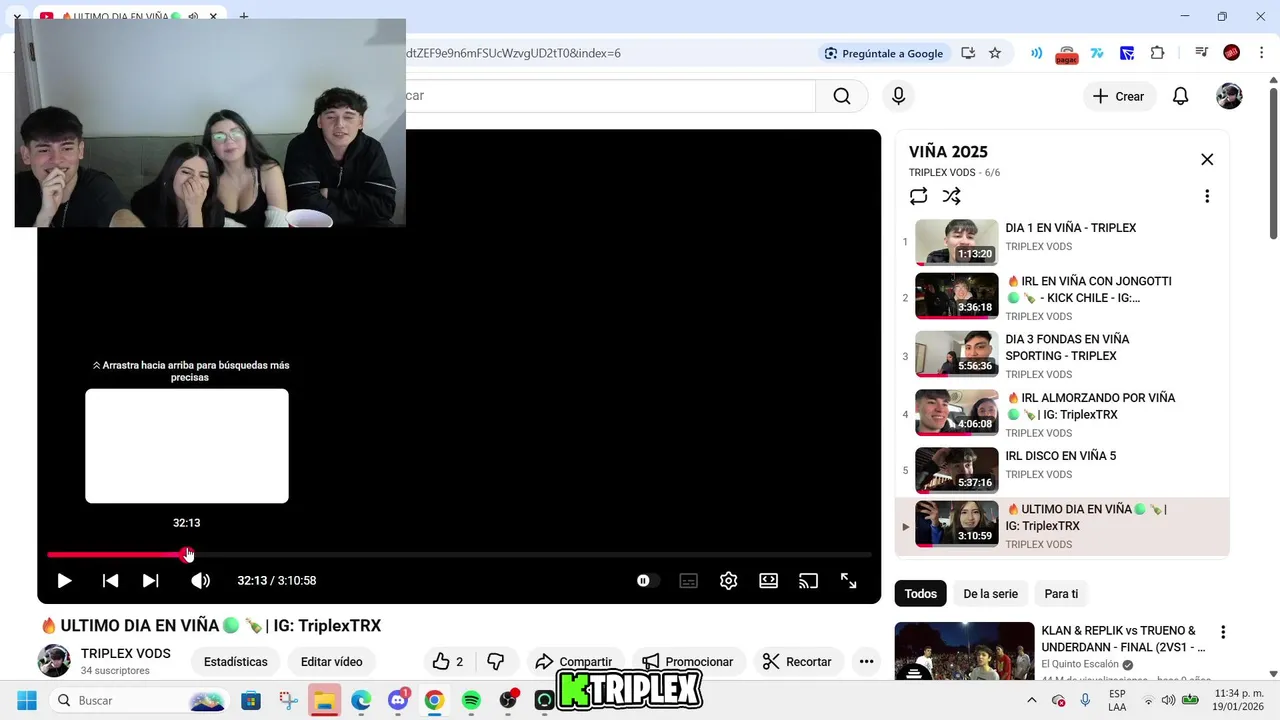This screenshot has width=1280, height=720.
Task: Close the VIÑA 2025 playlist panel
Action: pos(1207,159)
